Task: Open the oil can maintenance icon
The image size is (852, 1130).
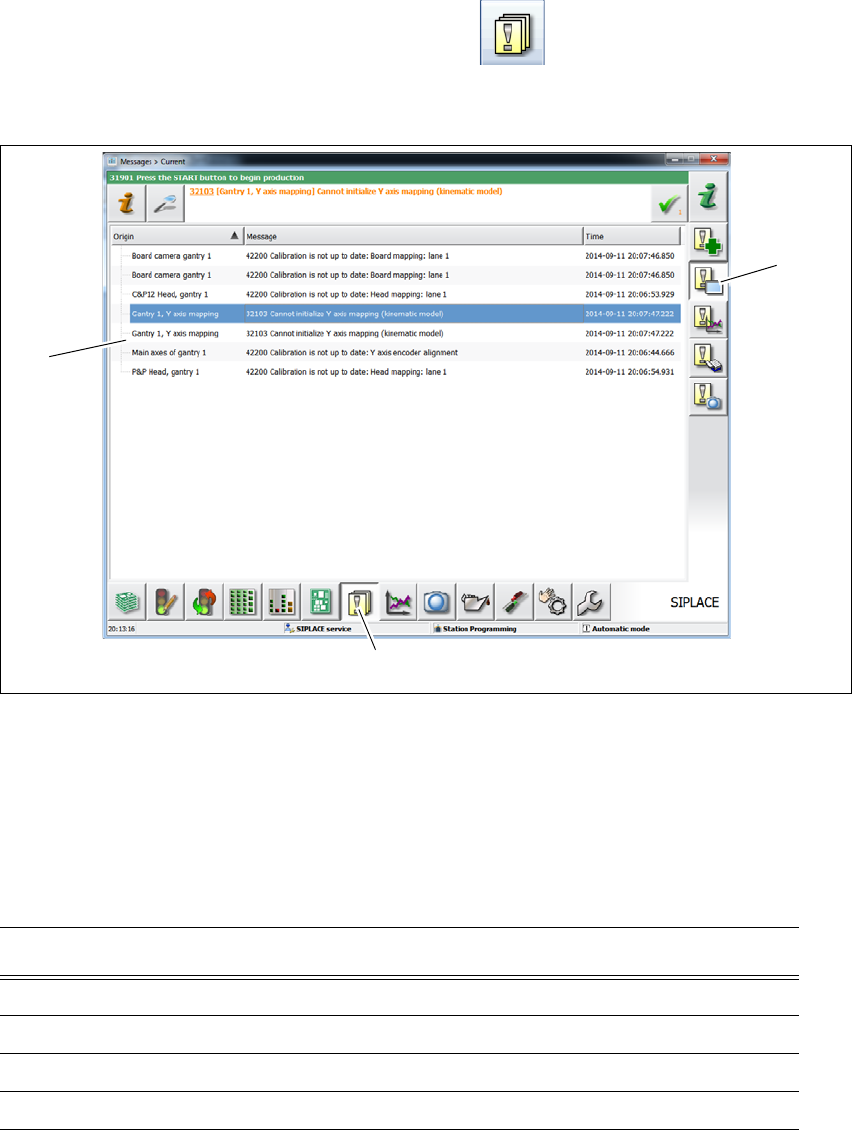Action: click(x=476, y=602)
